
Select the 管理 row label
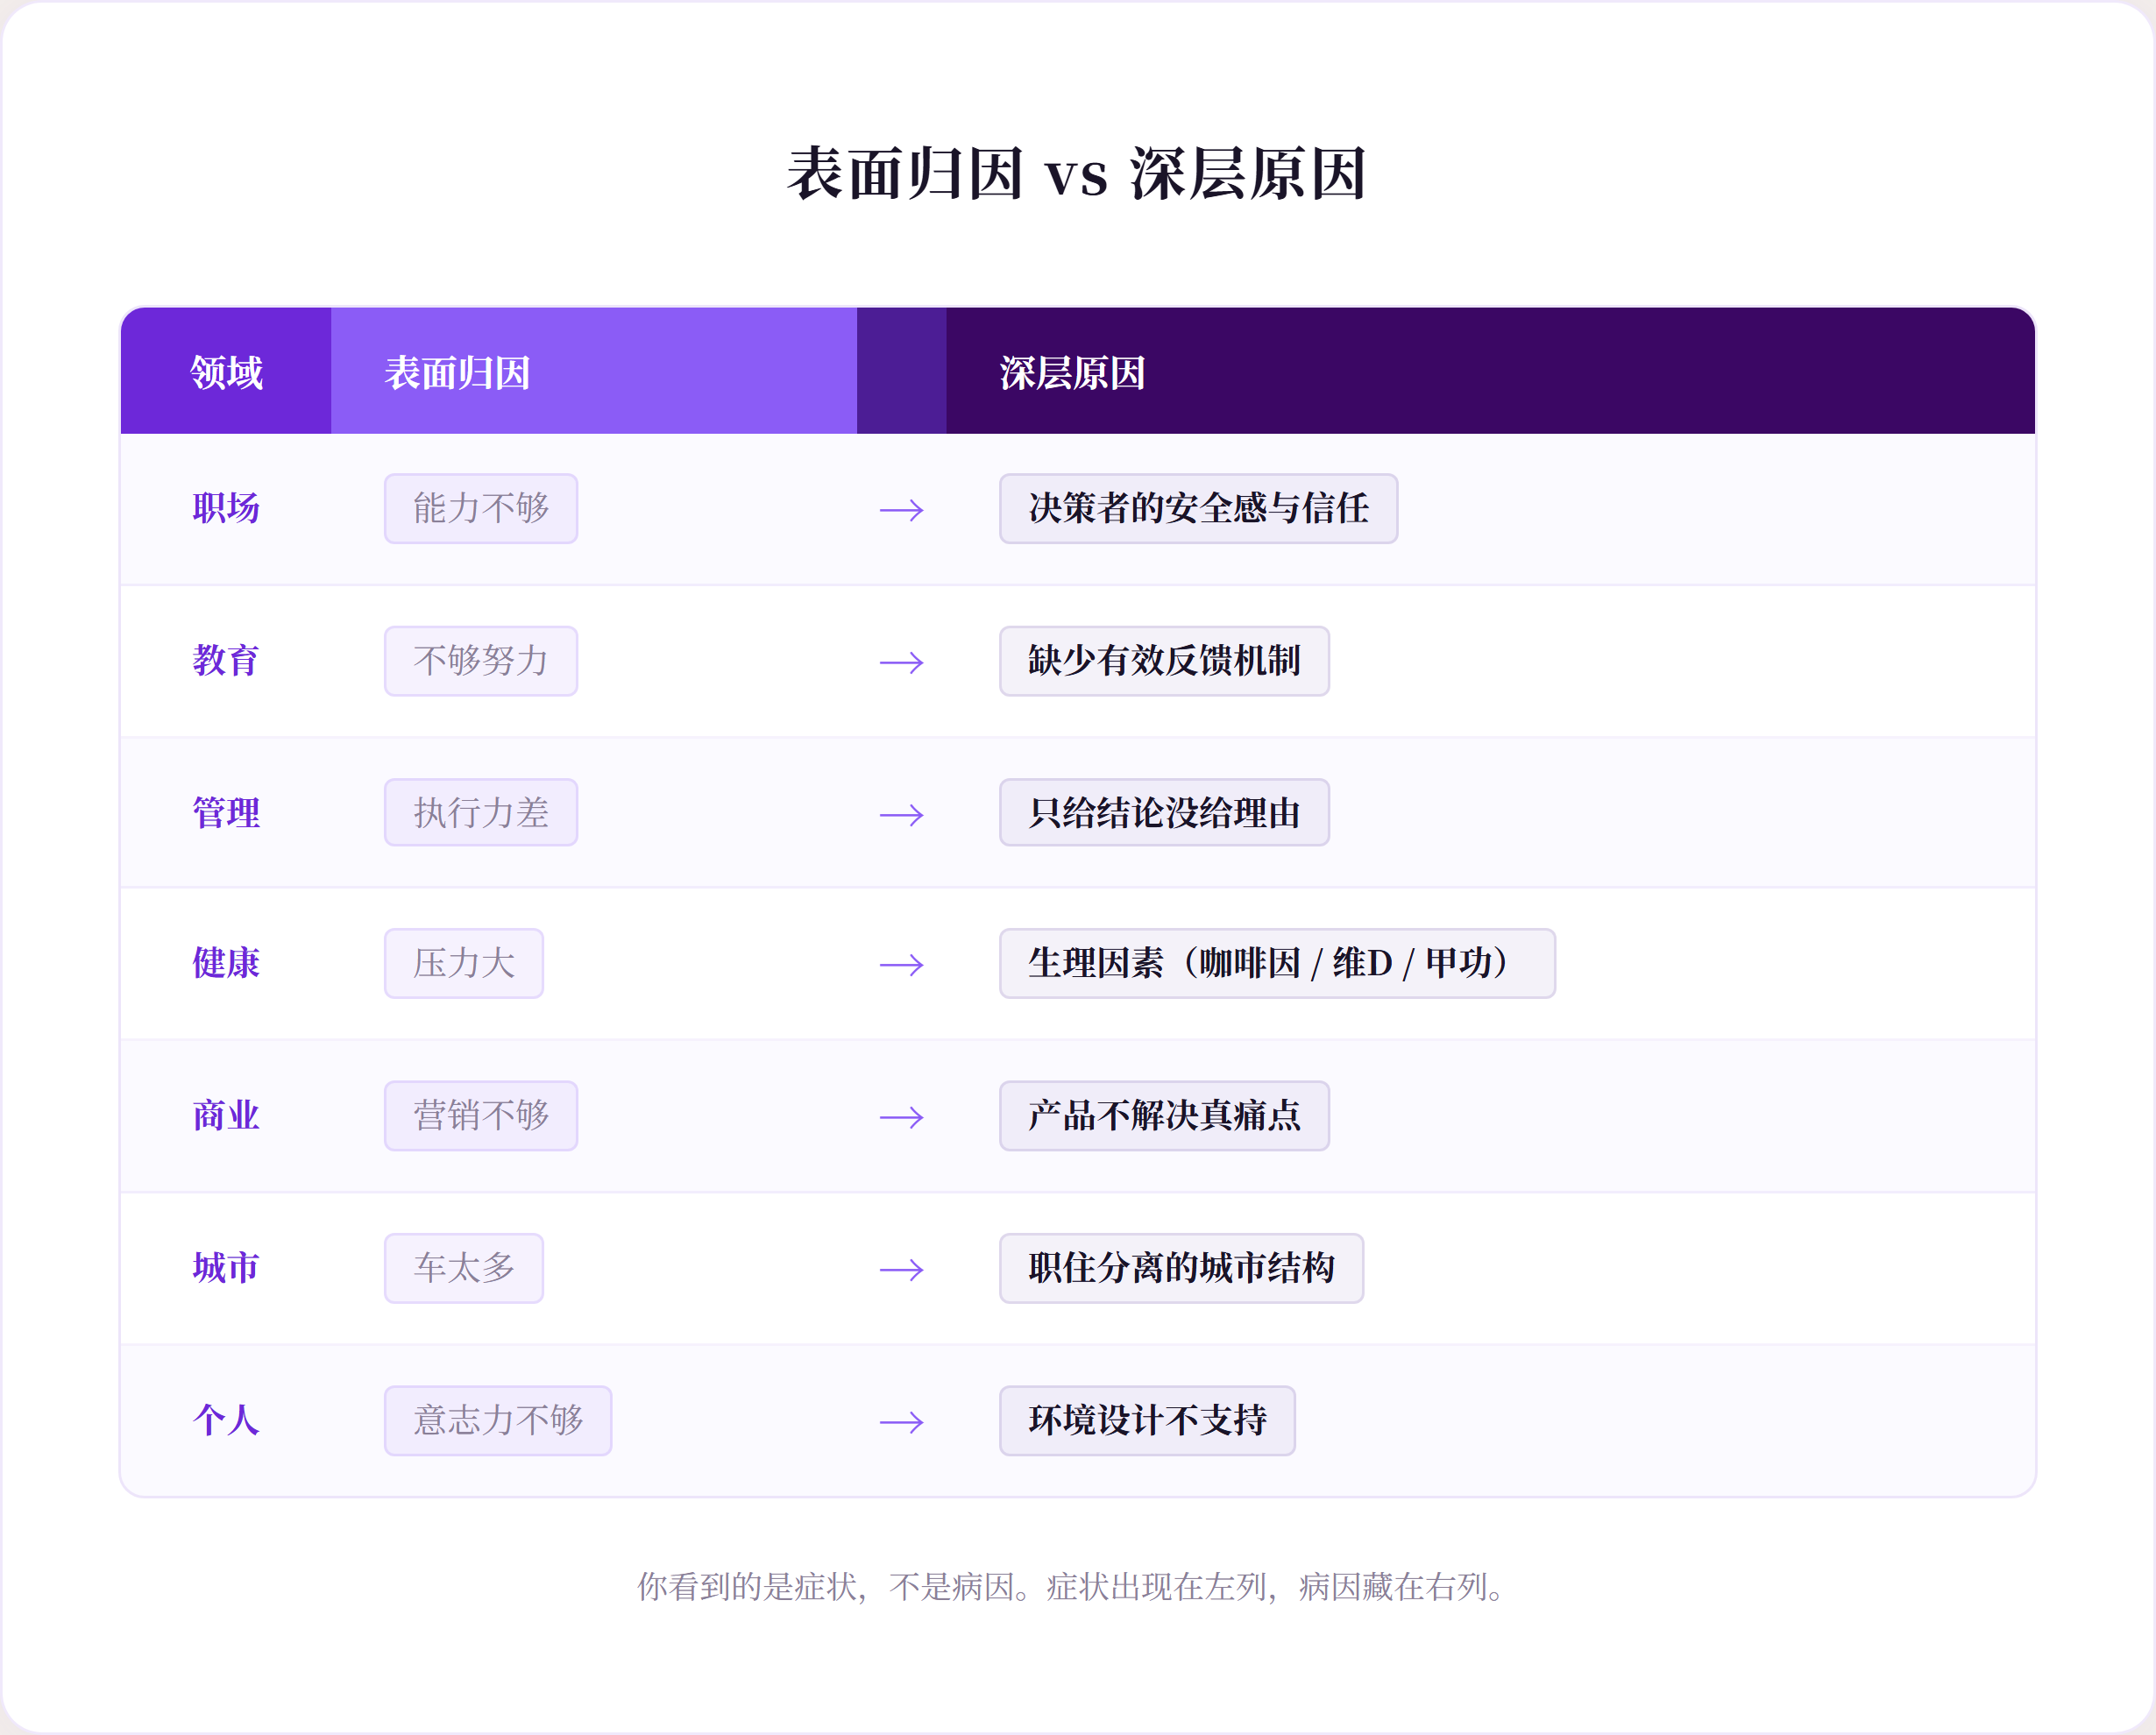click(226, 813)
